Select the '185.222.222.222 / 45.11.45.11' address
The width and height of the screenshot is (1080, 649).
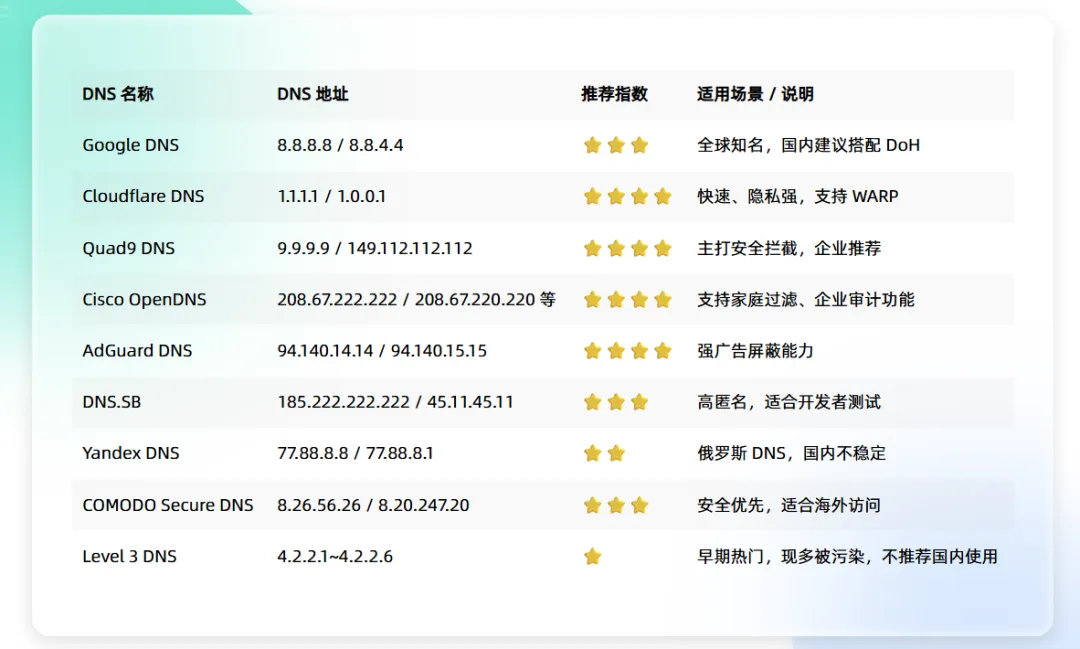395,402
